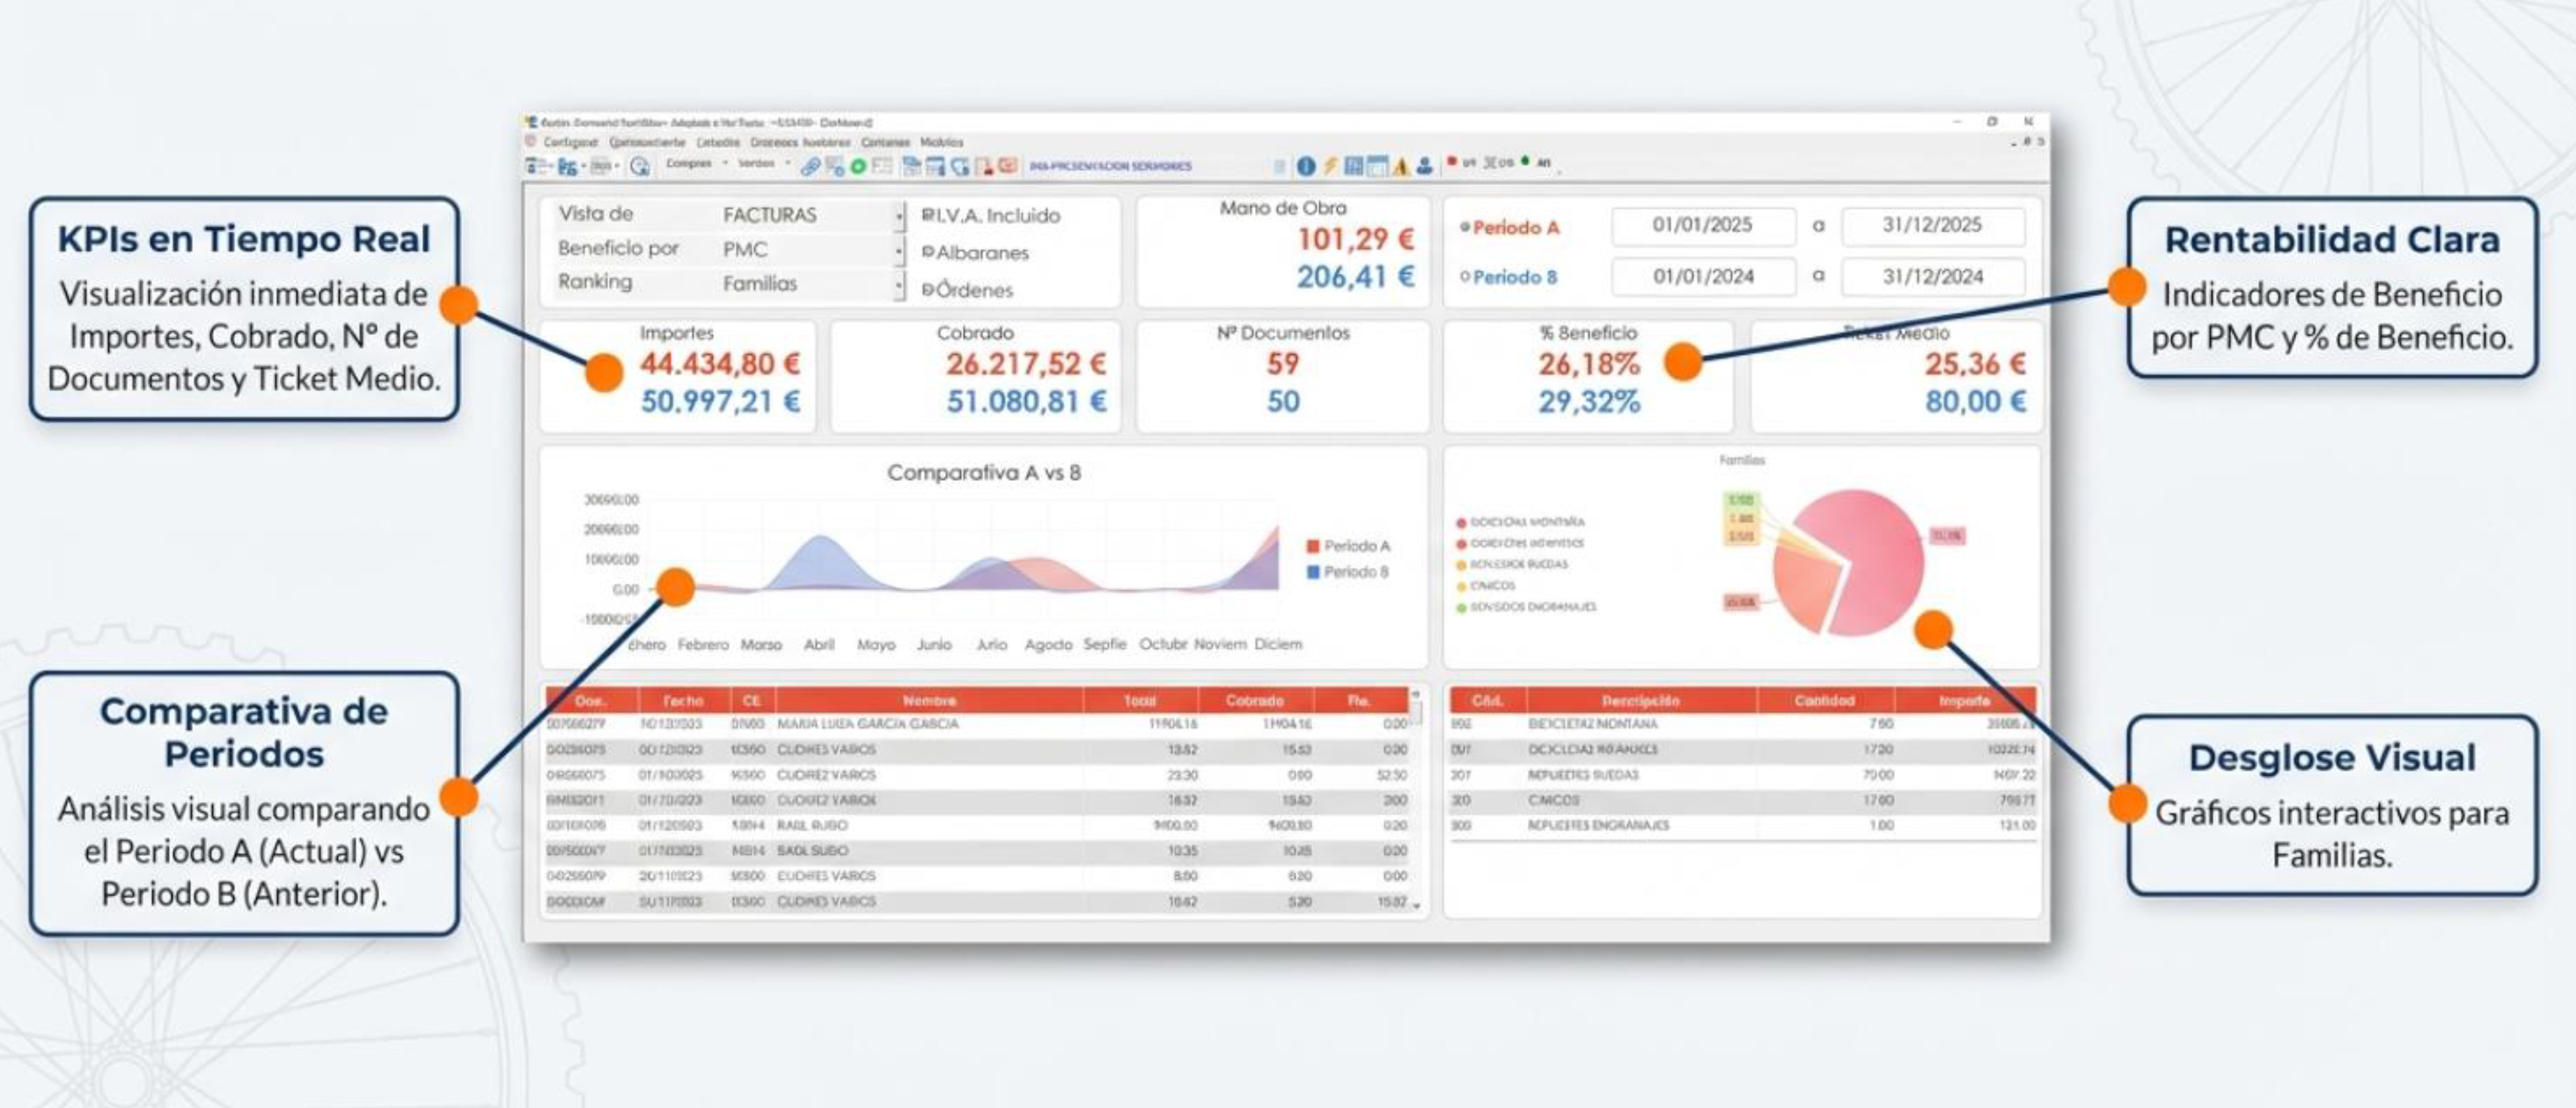2576x1108 pixels.
Task: Click the chain link toolbar icon
Action: [x=810, y=166]
